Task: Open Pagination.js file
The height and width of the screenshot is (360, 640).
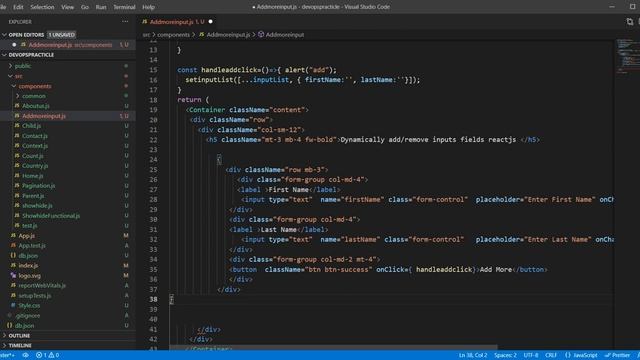Action: tap(38, 186)
